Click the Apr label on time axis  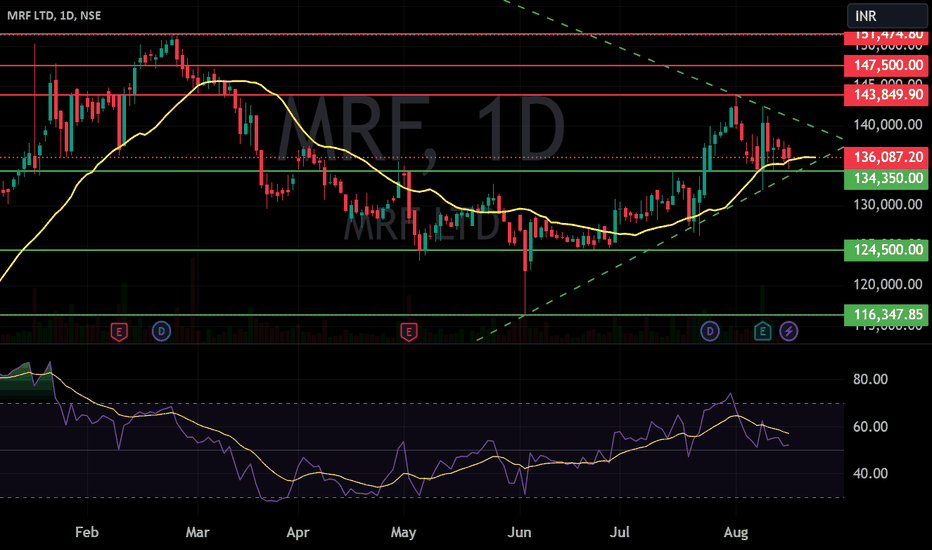298,532
